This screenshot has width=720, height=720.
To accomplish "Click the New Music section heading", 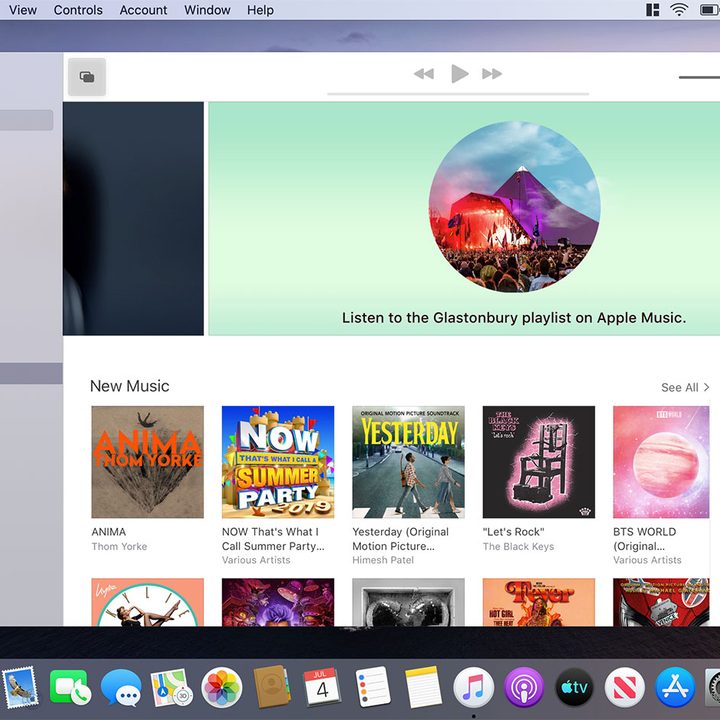I will pyautogui.click(x=129, y=386).
